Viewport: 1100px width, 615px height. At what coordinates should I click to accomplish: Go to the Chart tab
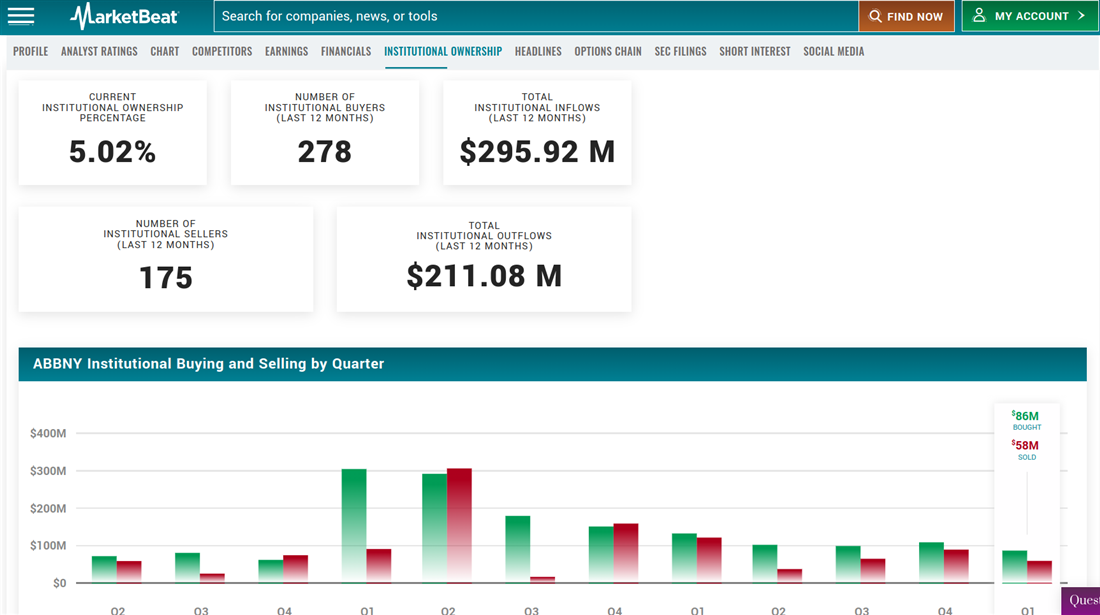pos(165,51)
